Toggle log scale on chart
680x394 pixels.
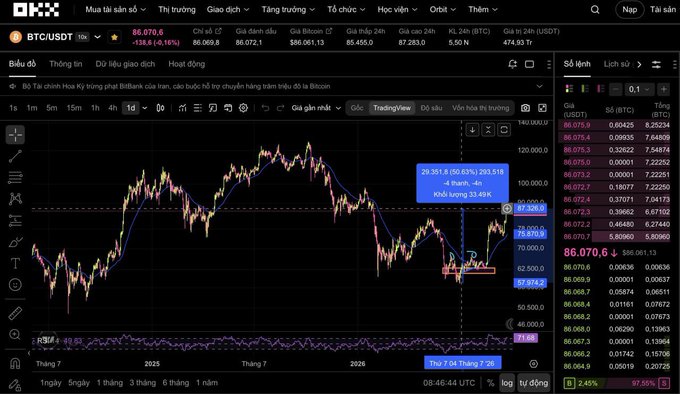(x=507, y=383)
